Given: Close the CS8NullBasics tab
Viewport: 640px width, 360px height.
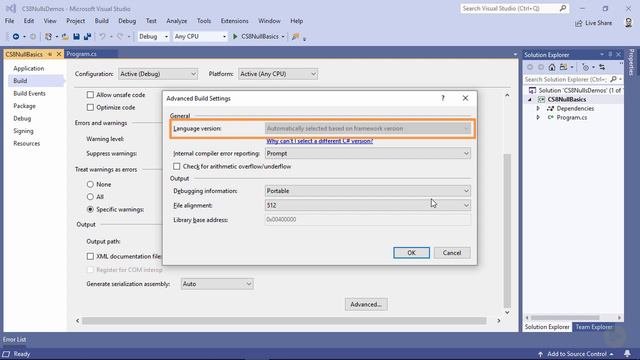Looking at the screenshot, I should (59, 54).
